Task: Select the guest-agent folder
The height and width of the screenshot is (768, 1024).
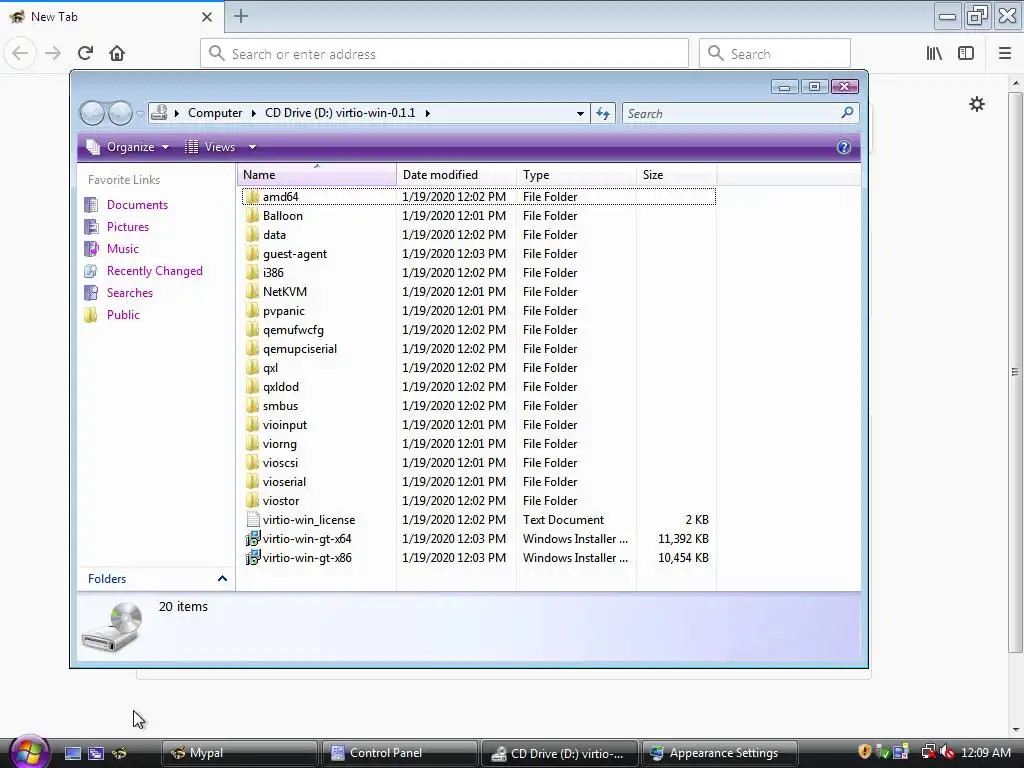Action: coord(295,253)
